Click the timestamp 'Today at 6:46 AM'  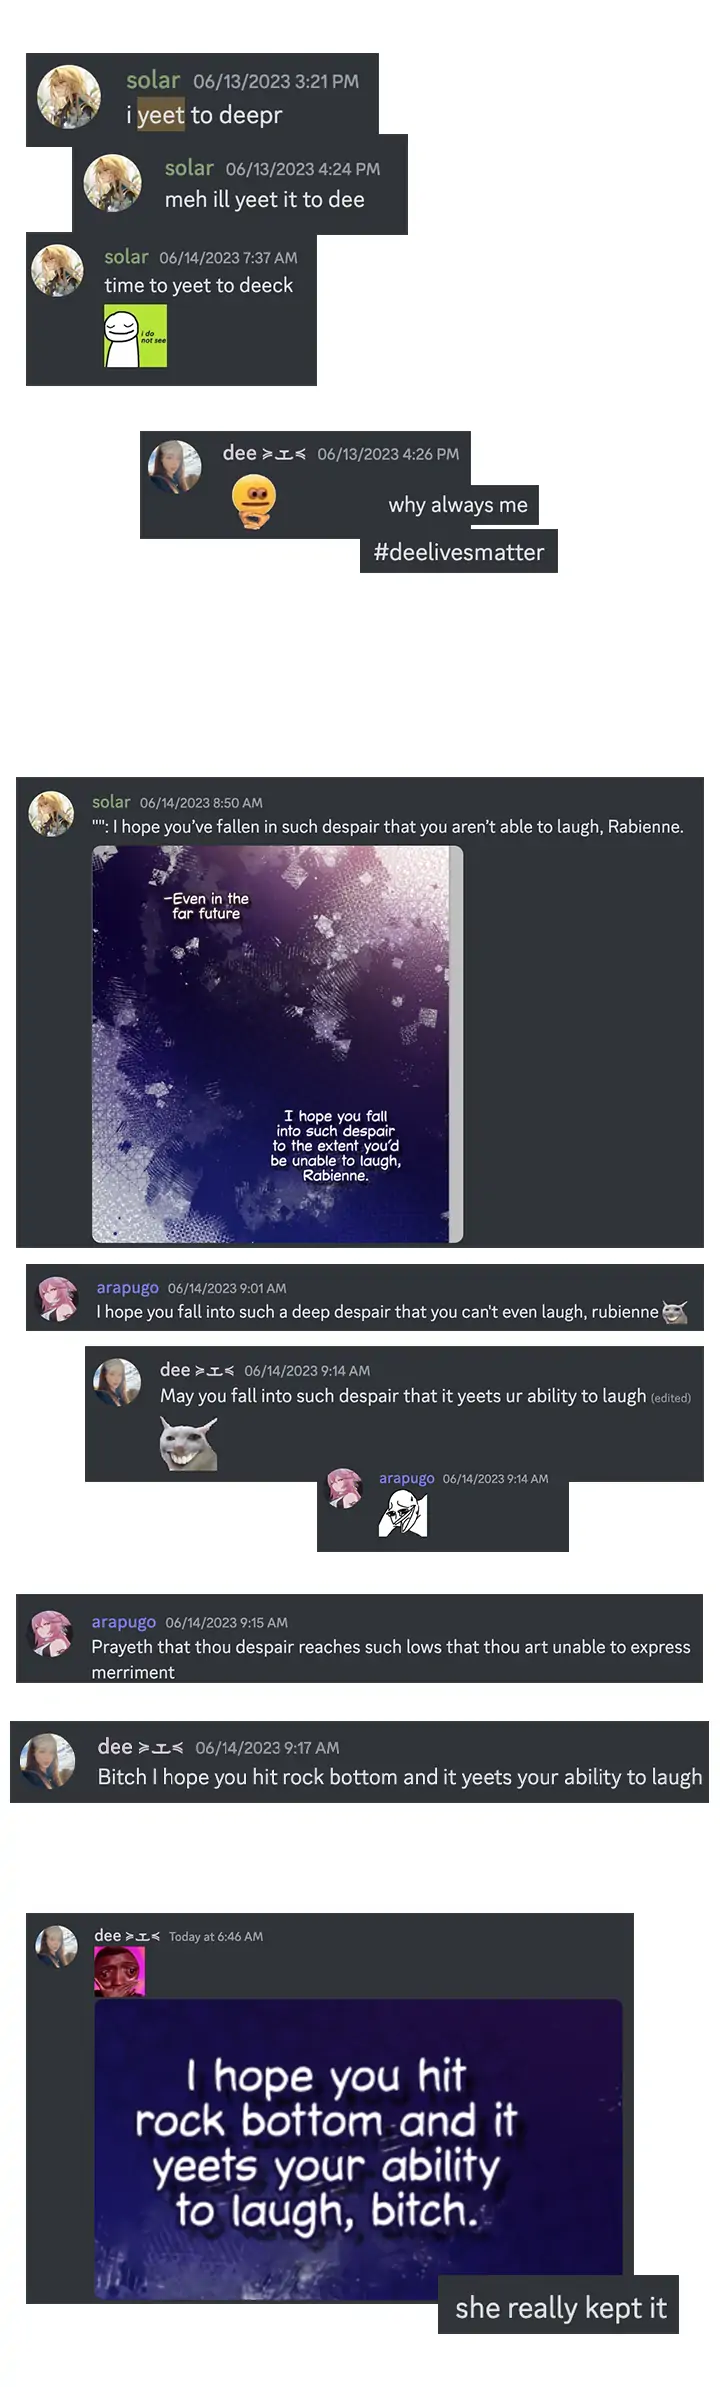pos(216,1936)
